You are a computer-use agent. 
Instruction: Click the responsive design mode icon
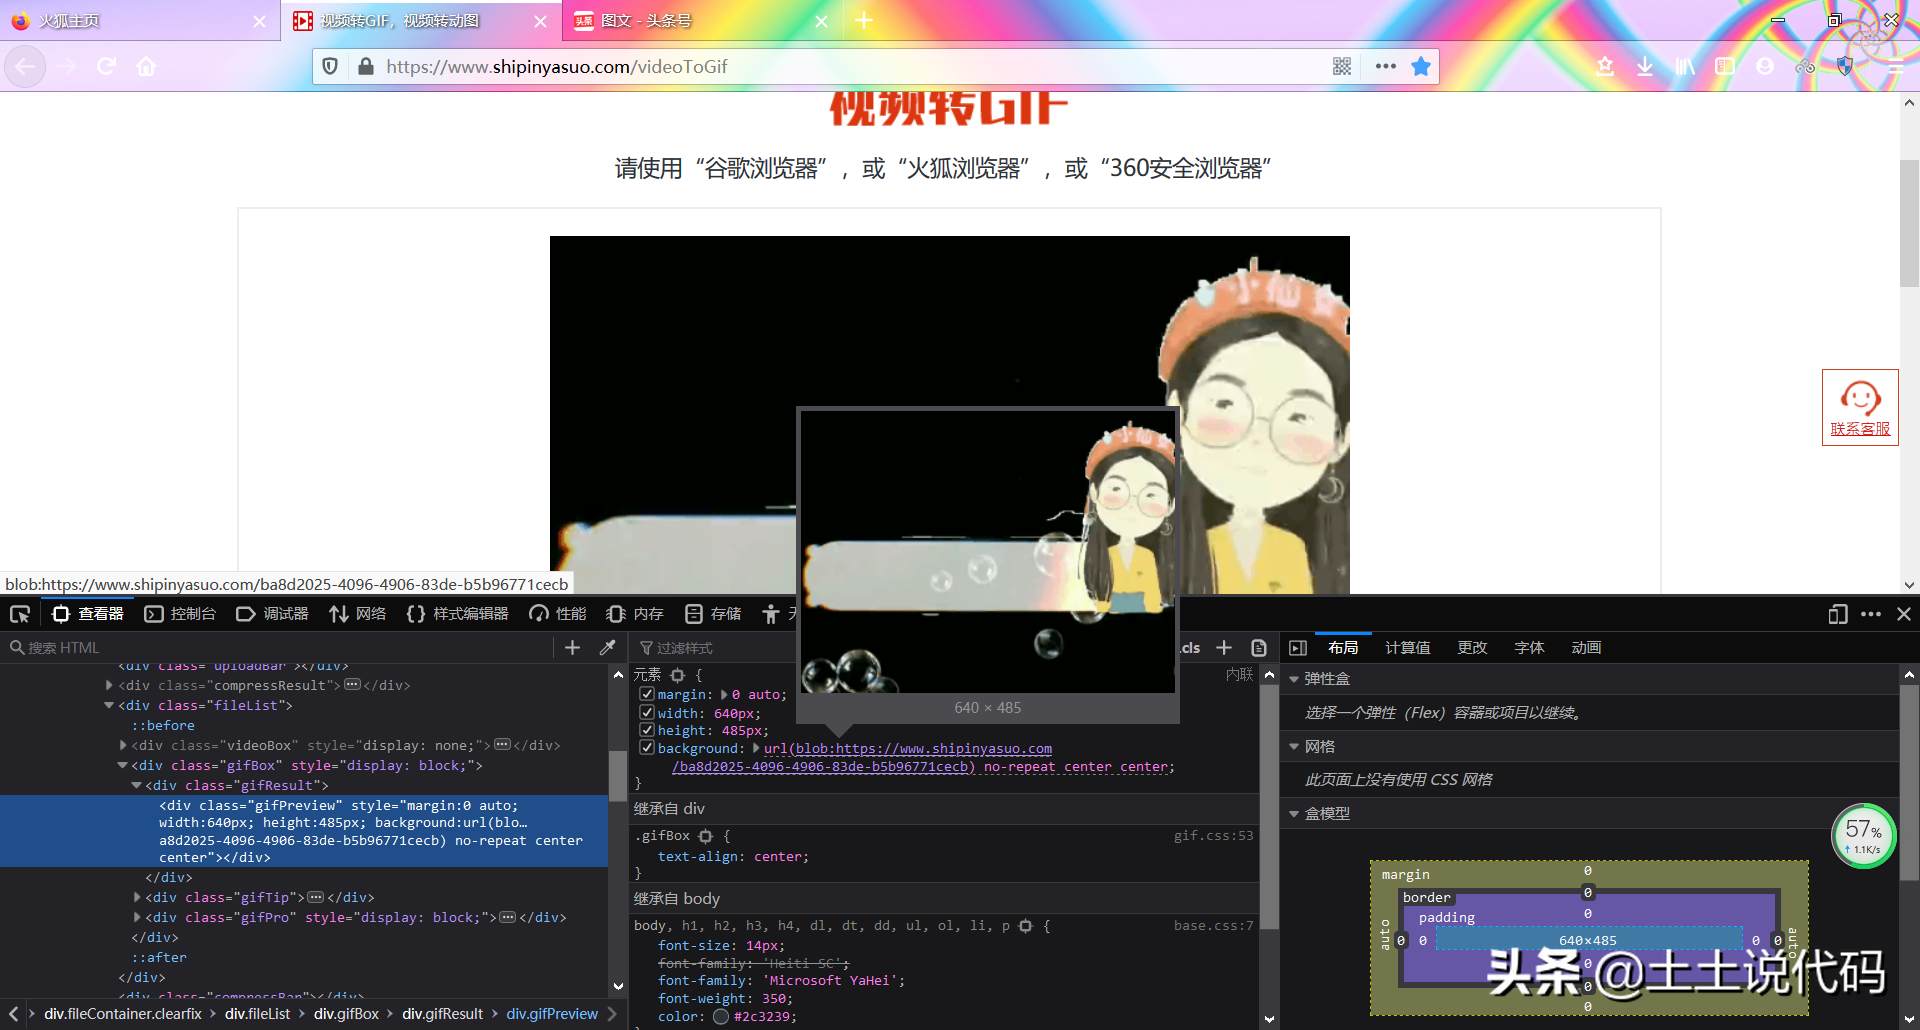pyautogui.click(x=1838, y=614)
